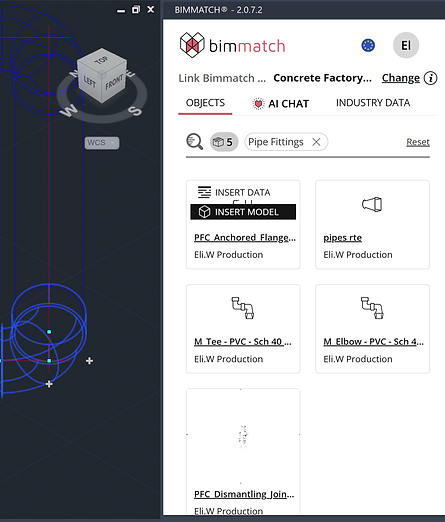Image resolution: width=445 pixels, height=522 pixels.
Task: Click the LEFT face of the ViewCube
Action: point(89,82)
